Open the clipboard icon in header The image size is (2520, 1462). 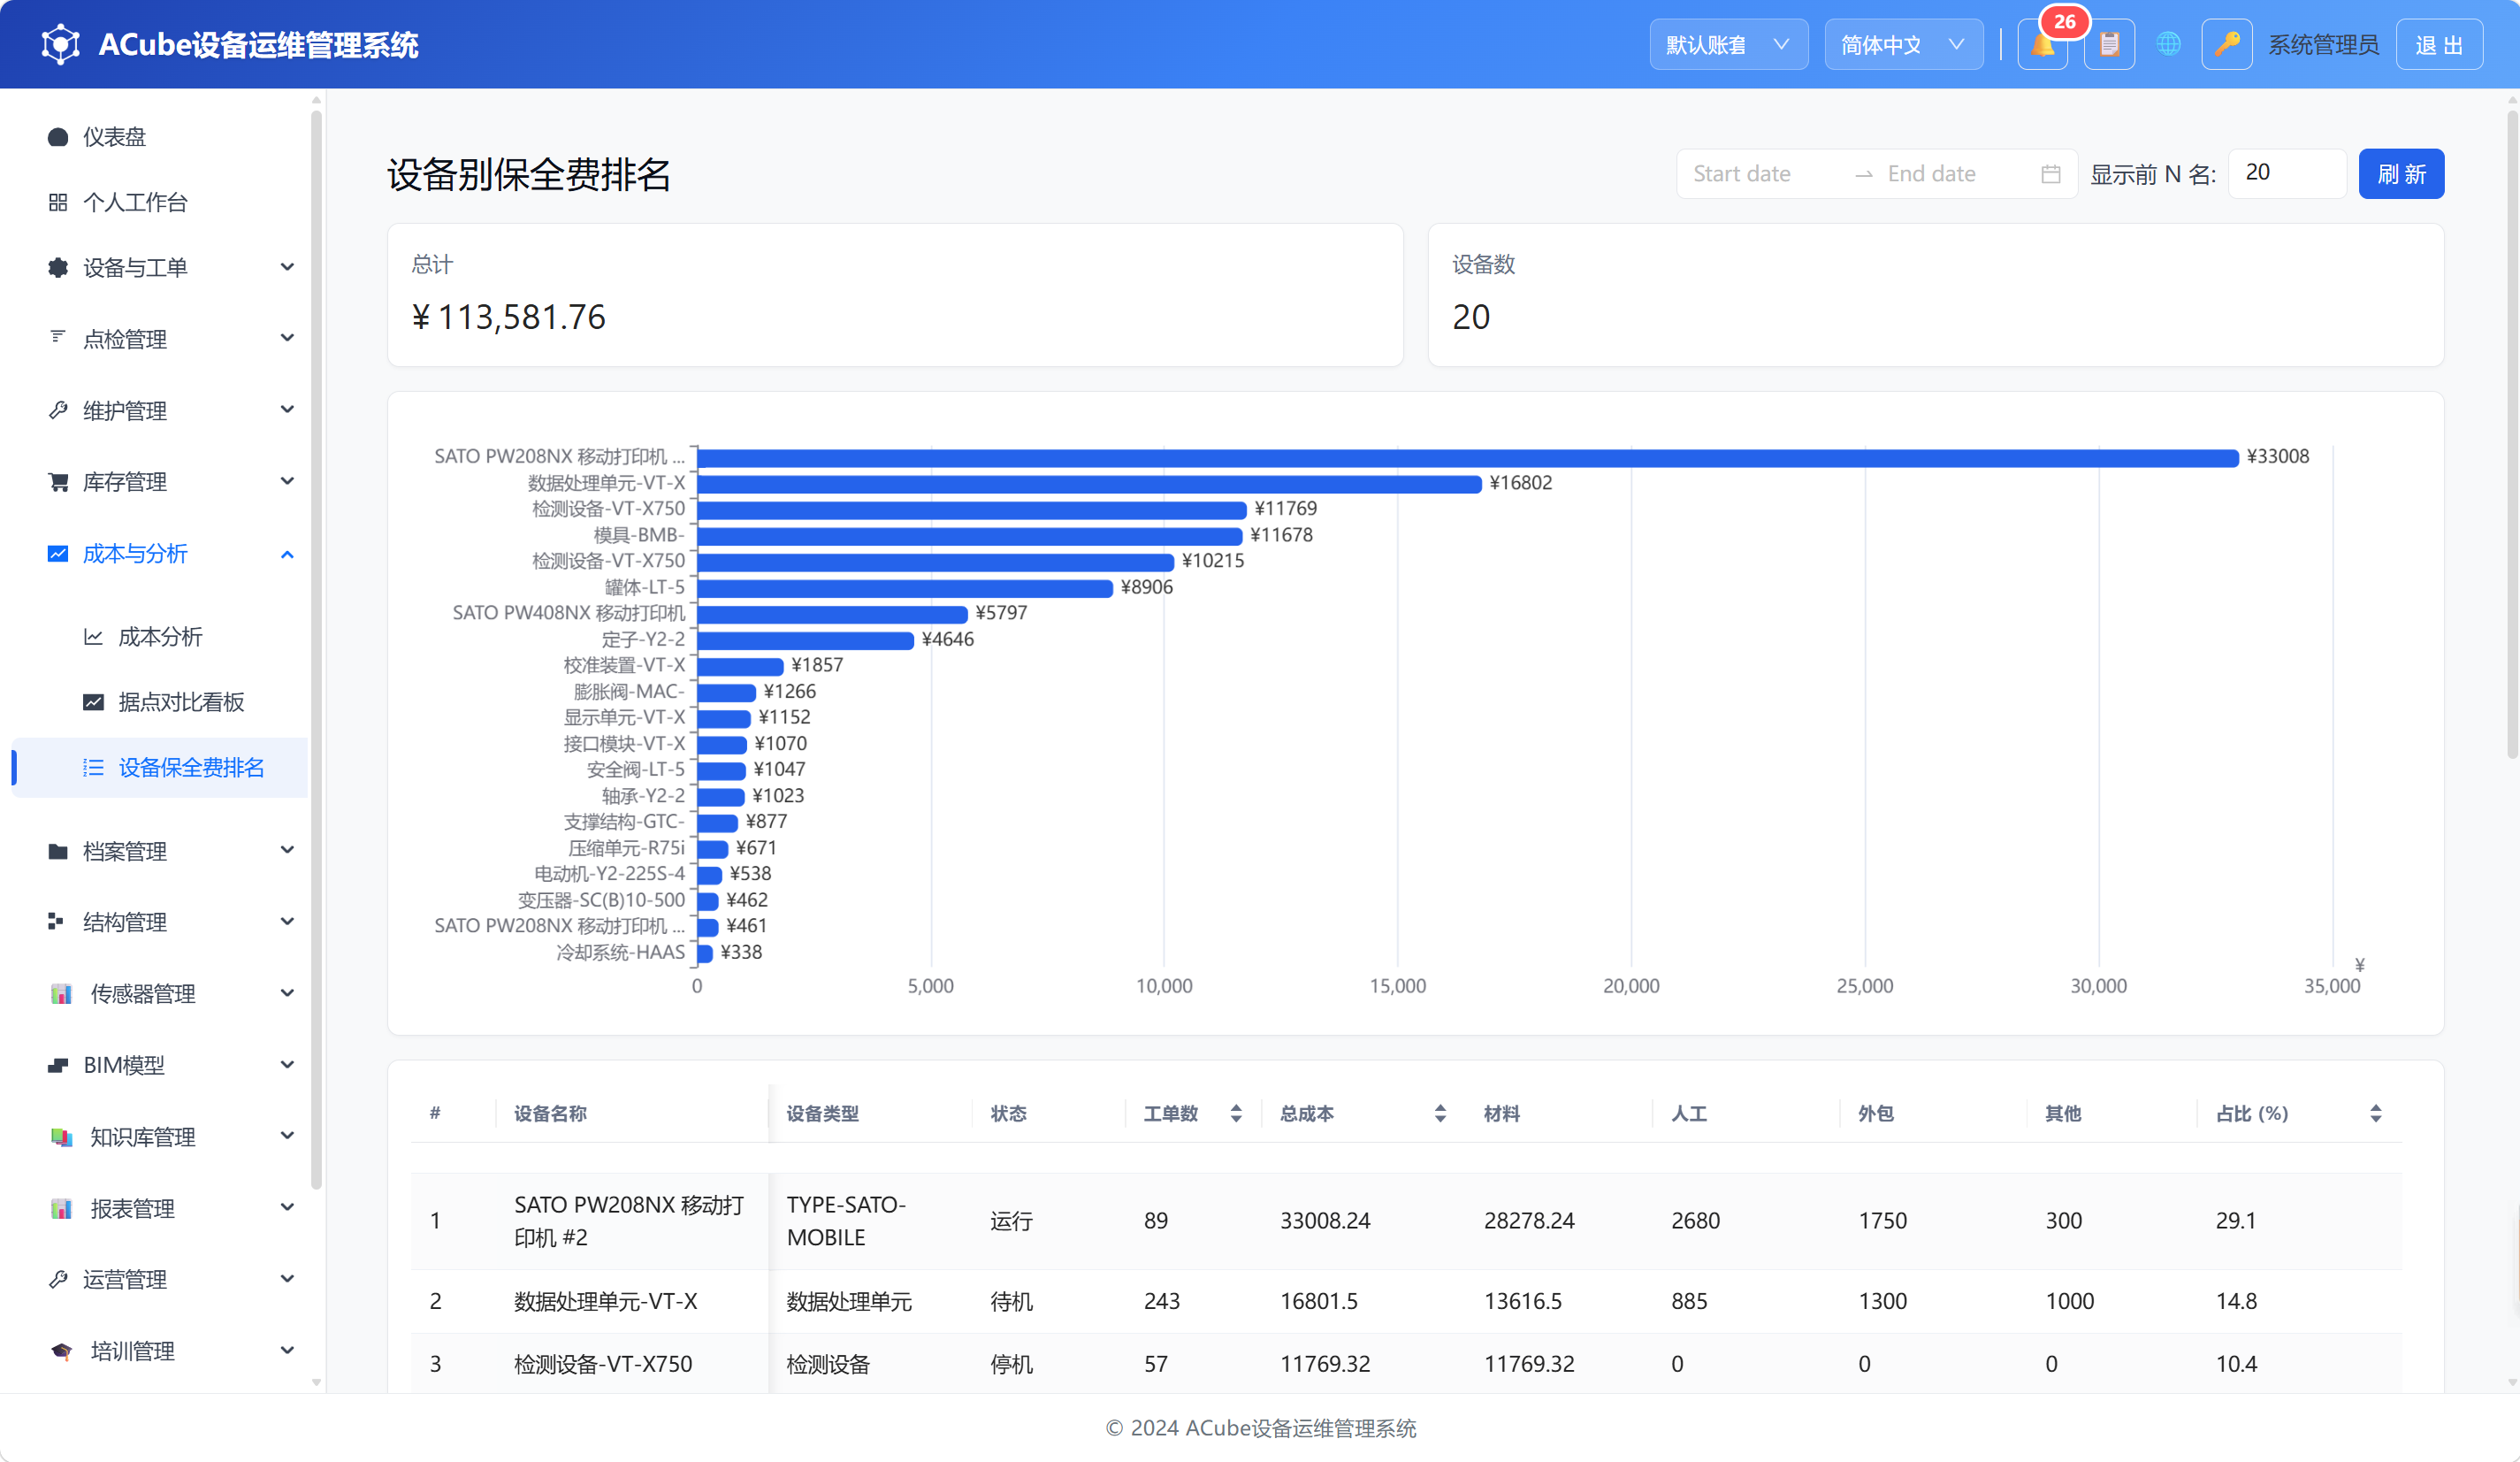[x=2109, y=45]
